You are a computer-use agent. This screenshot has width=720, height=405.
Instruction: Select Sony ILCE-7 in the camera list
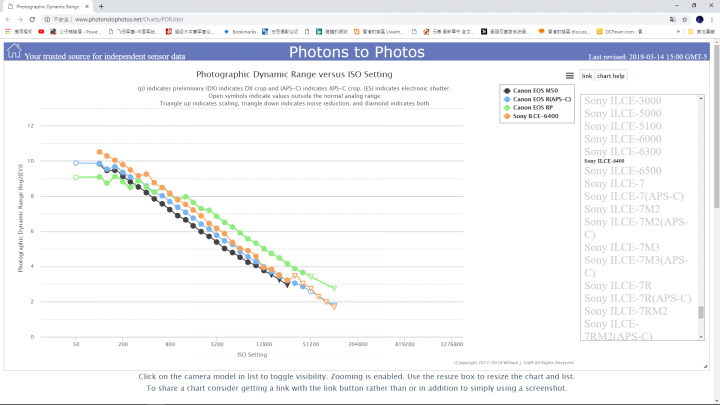coord(614,184)
